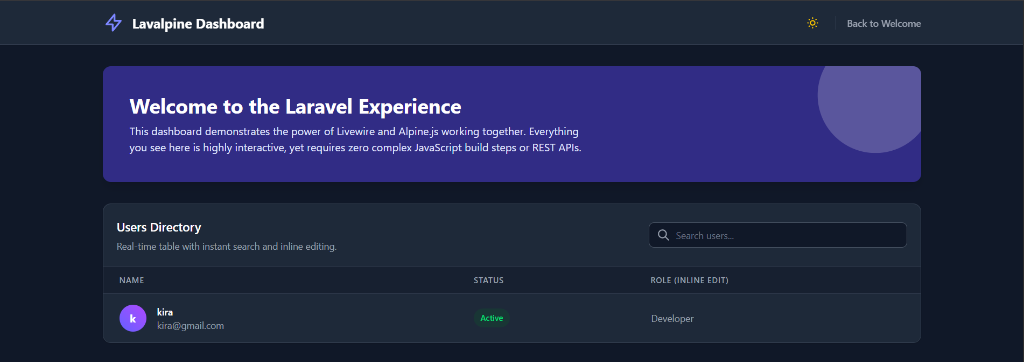Click the magnifying glass search icon

click(x=664, y=235)
